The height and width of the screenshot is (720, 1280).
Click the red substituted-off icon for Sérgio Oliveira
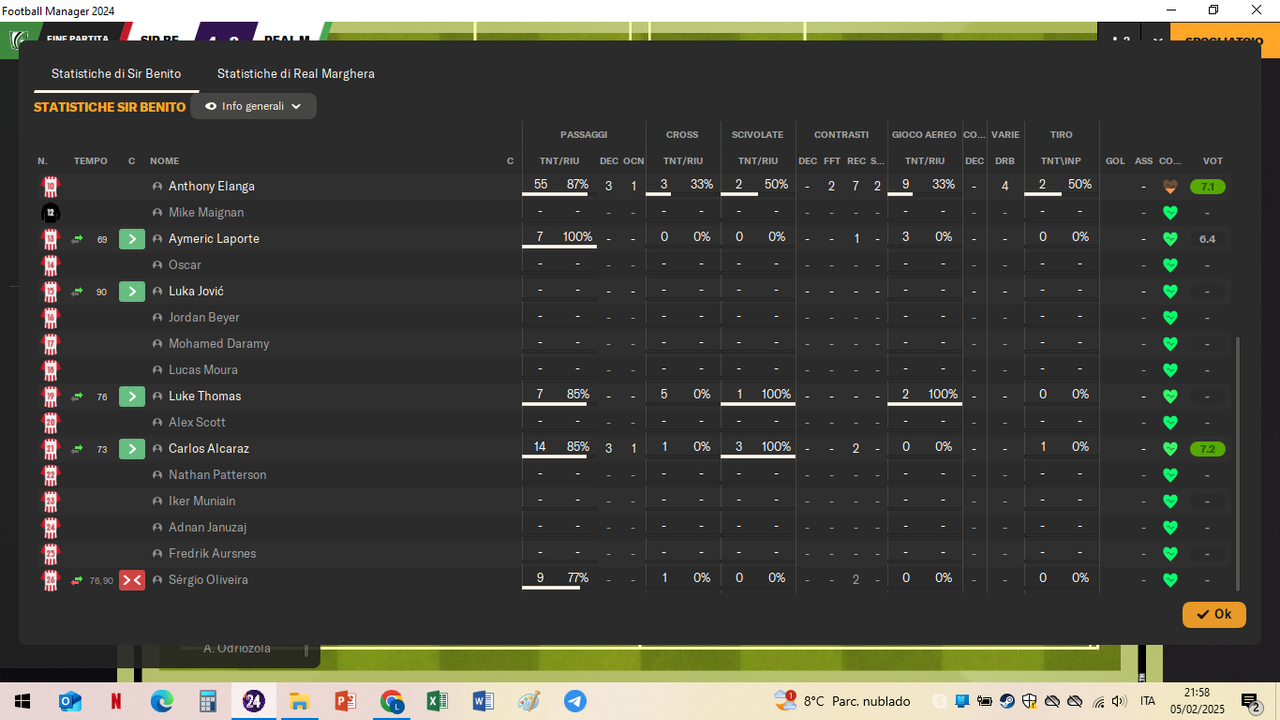pos(132,580)
